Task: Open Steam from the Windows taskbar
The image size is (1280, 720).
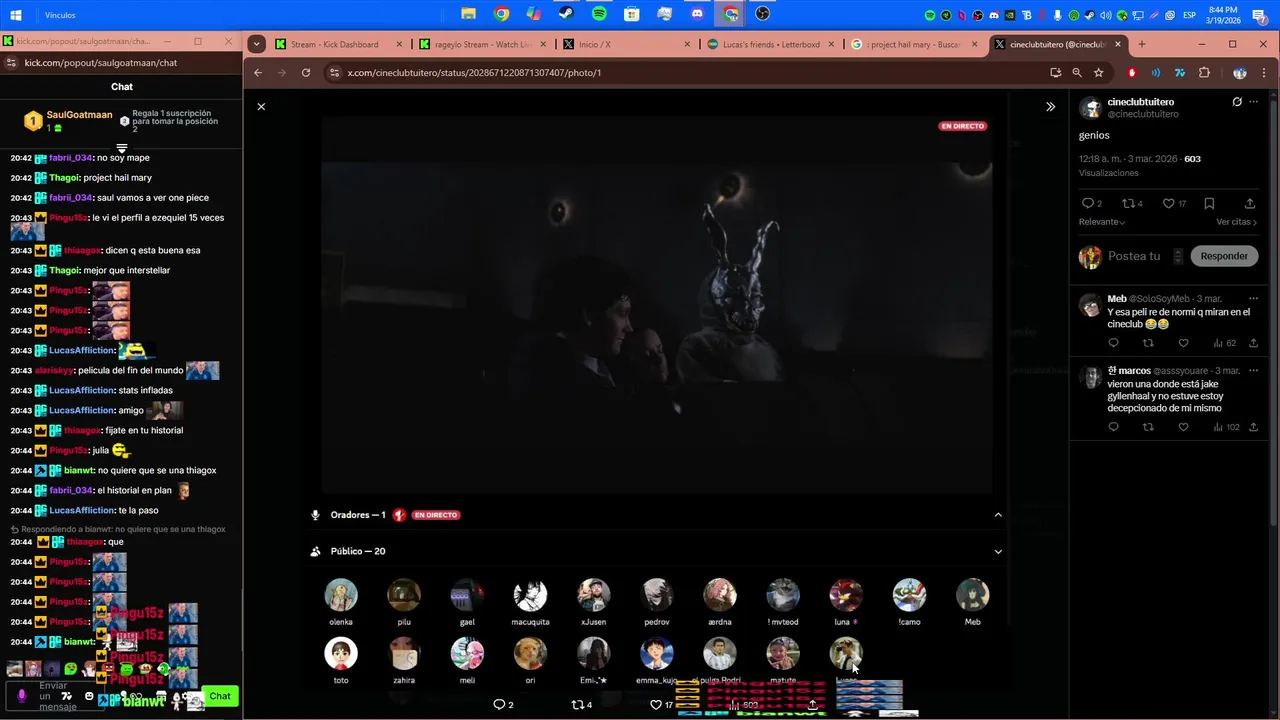Action: pos(566,14)
